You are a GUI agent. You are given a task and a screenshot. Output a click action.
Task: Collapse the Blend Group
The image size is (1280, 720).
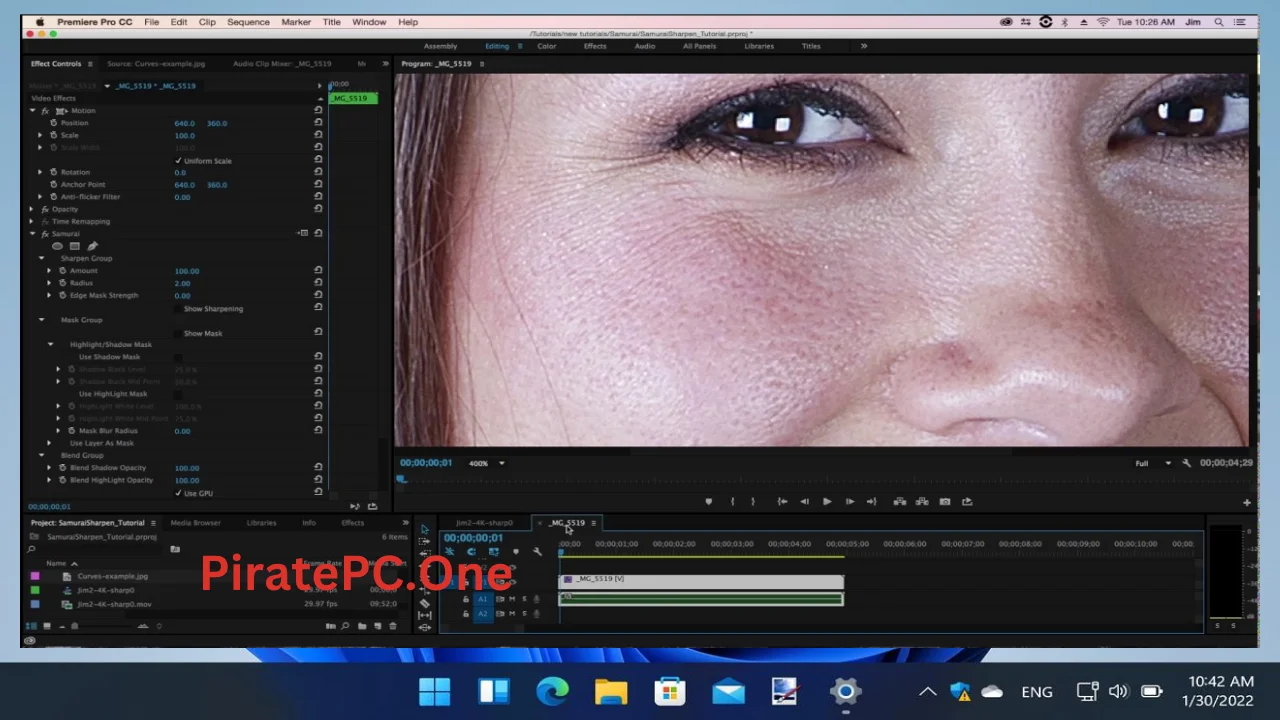point(41,455)
